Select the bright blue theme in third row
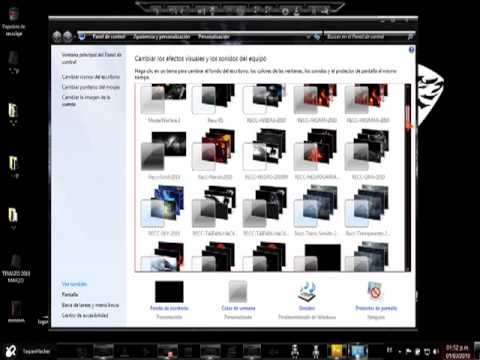This screenshot has height=360, width=480. point(163,211)
